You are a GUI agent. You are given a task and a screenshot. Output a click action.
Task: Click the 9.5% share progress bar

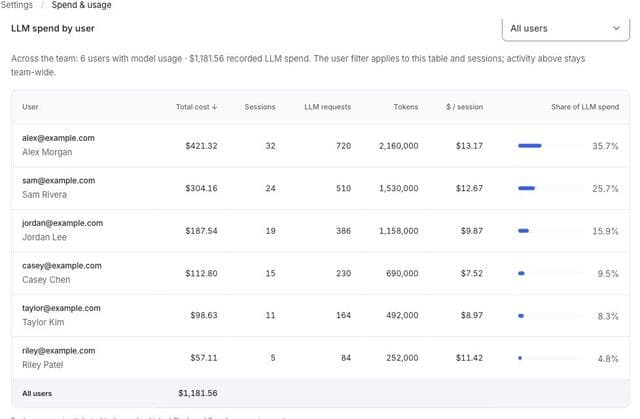[x=551, y=273]
